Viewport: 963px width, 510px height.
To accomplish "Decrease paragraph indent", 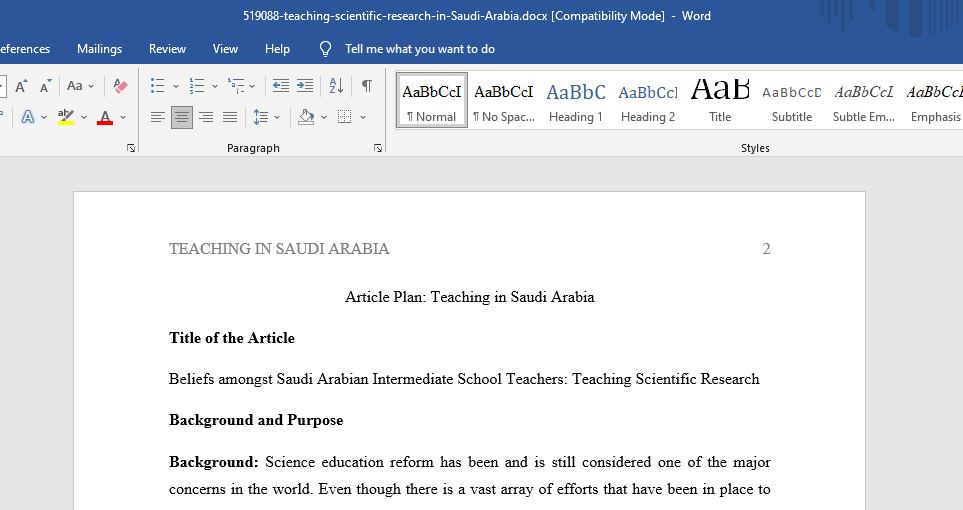I will coord(281,86).
